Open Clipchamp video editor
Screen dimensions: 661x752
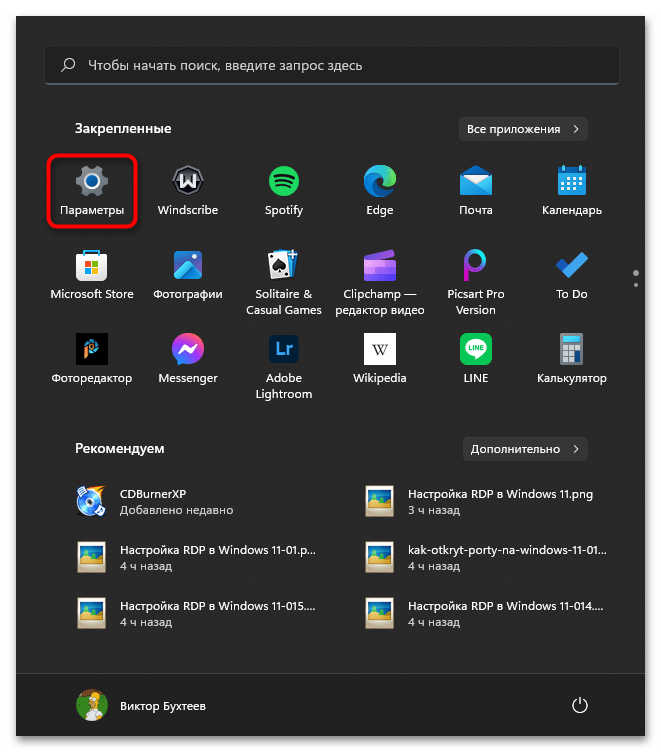click(379, 282)
